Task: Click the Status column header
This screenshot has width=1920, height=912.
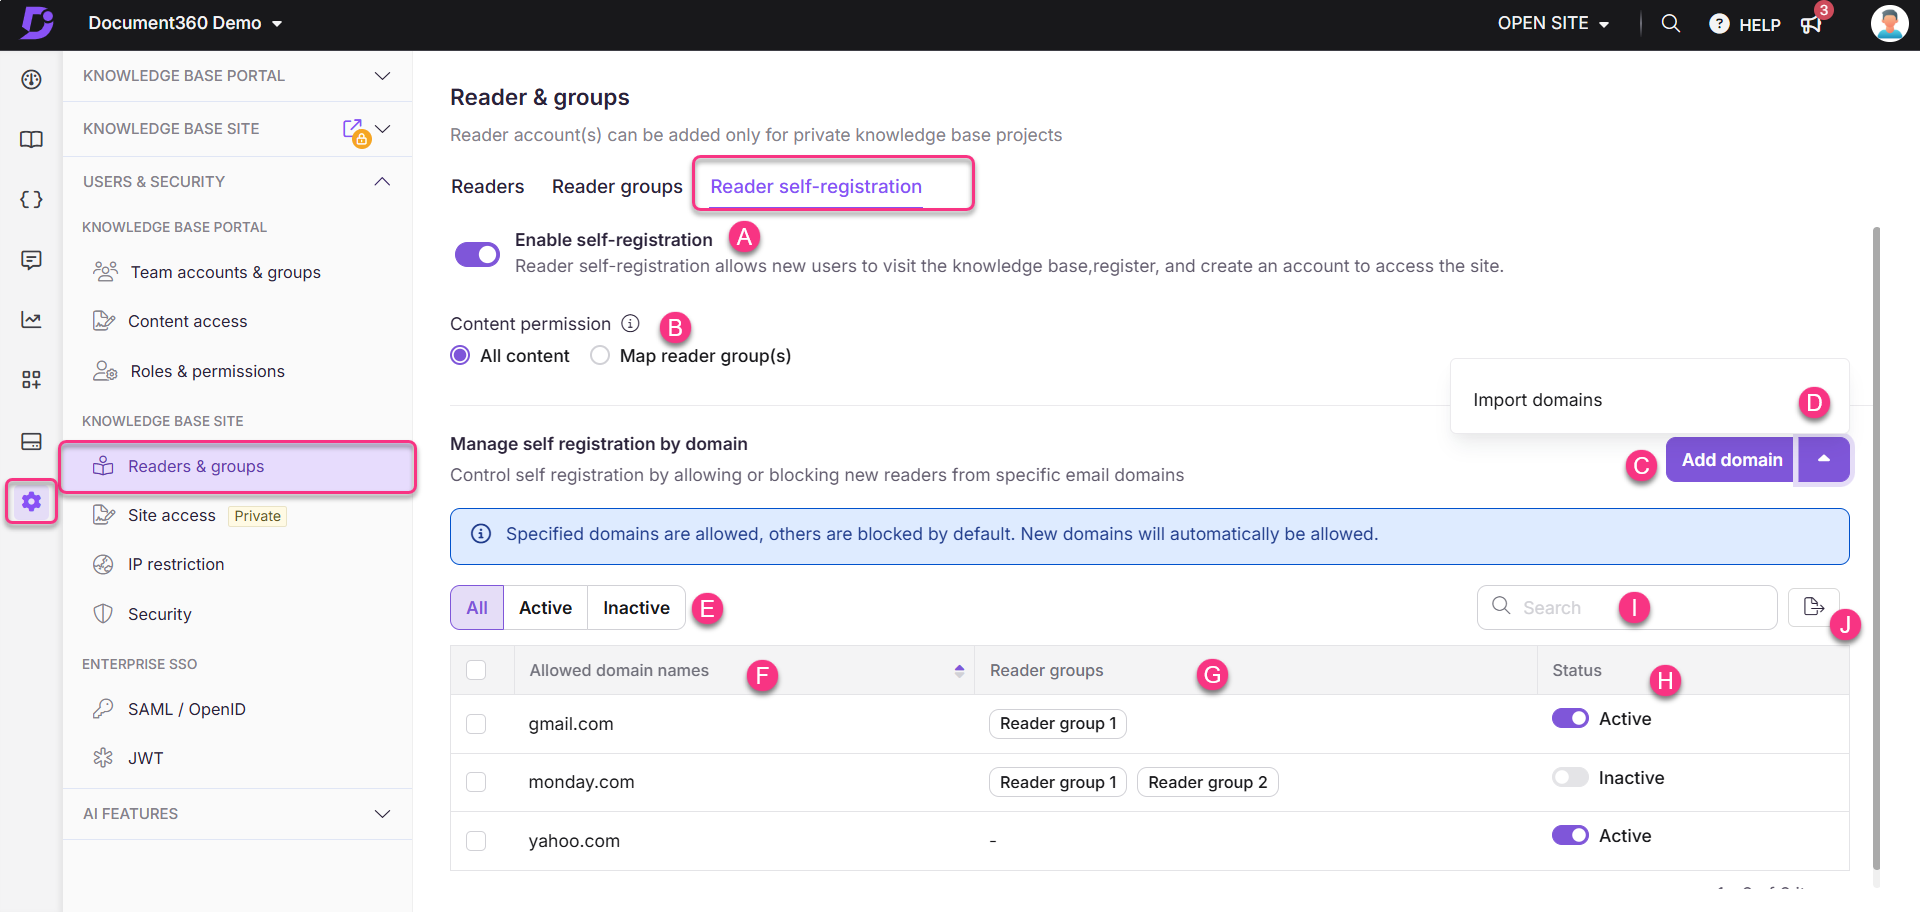Action: pos(1577,670)
